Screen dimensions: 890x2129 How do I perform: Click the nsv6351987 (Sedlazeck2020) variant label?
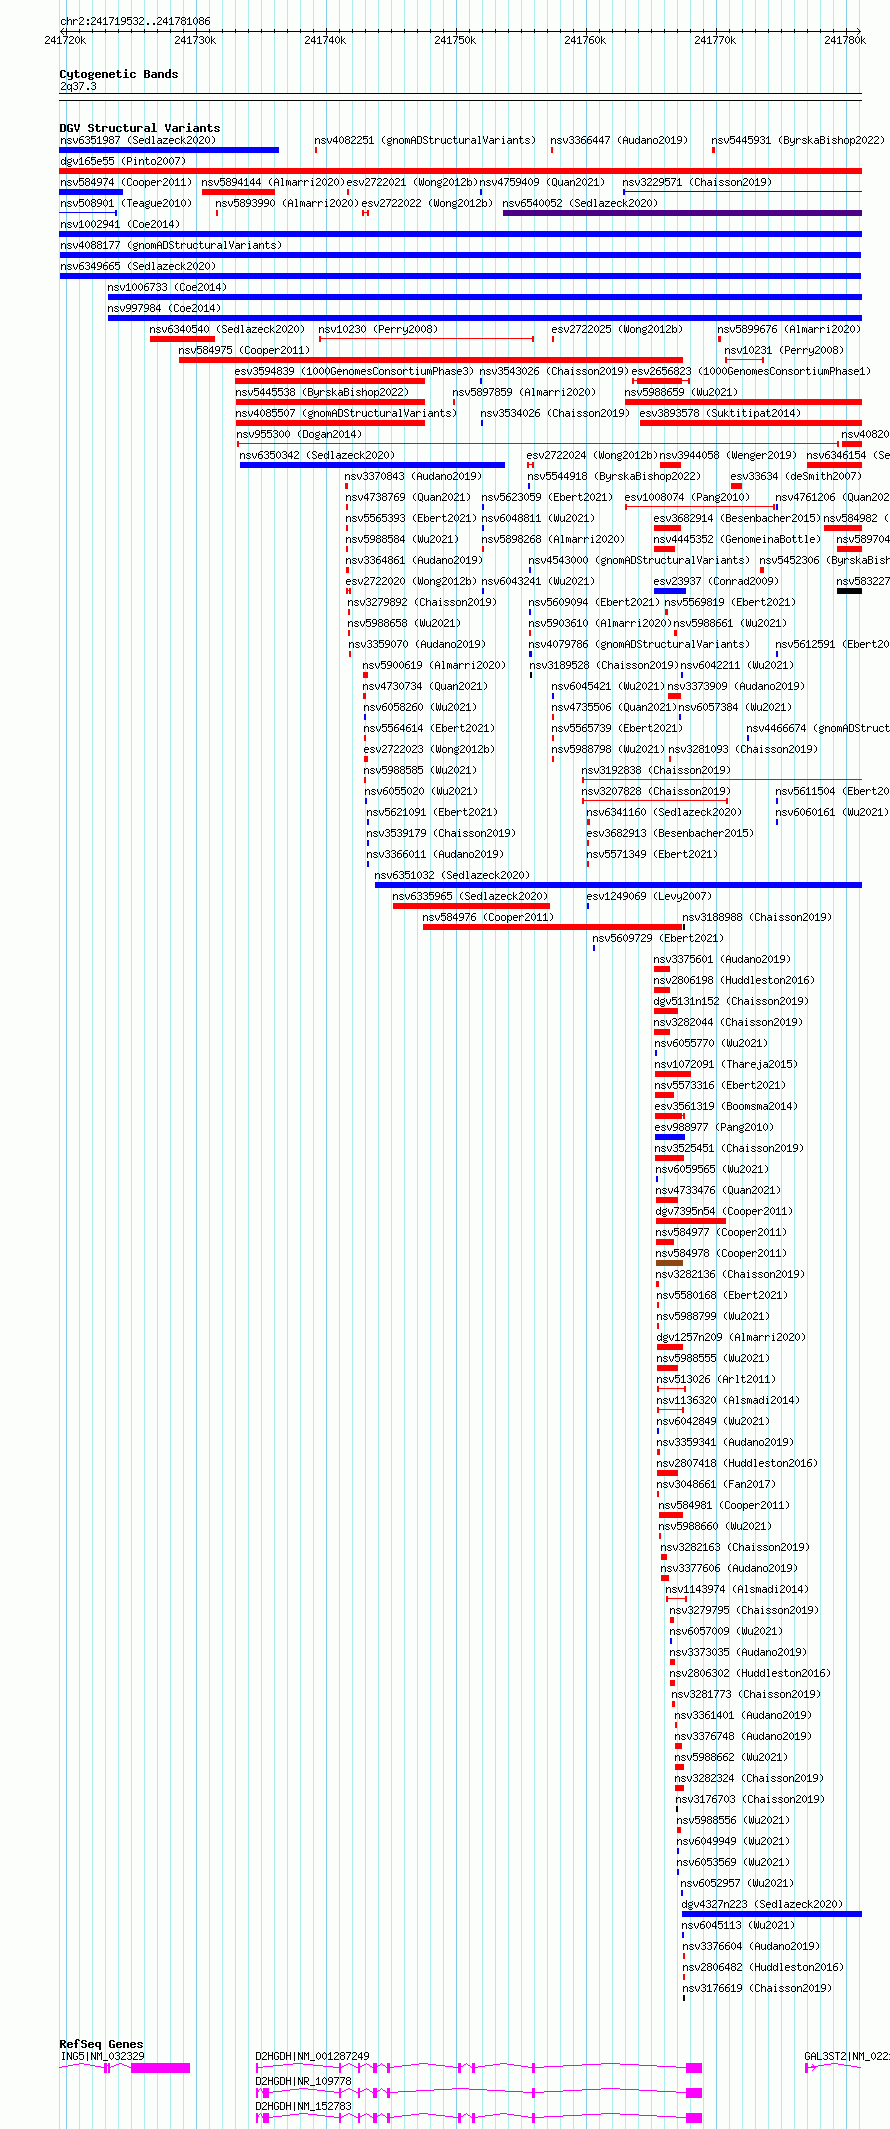pos(137,140)
